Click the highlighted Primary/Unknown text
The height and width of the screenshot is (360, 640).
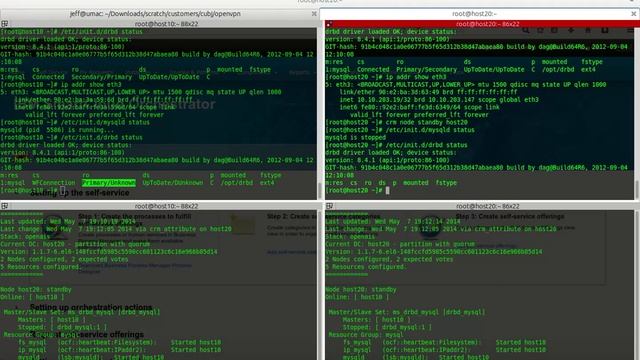[x=109, y=183]
